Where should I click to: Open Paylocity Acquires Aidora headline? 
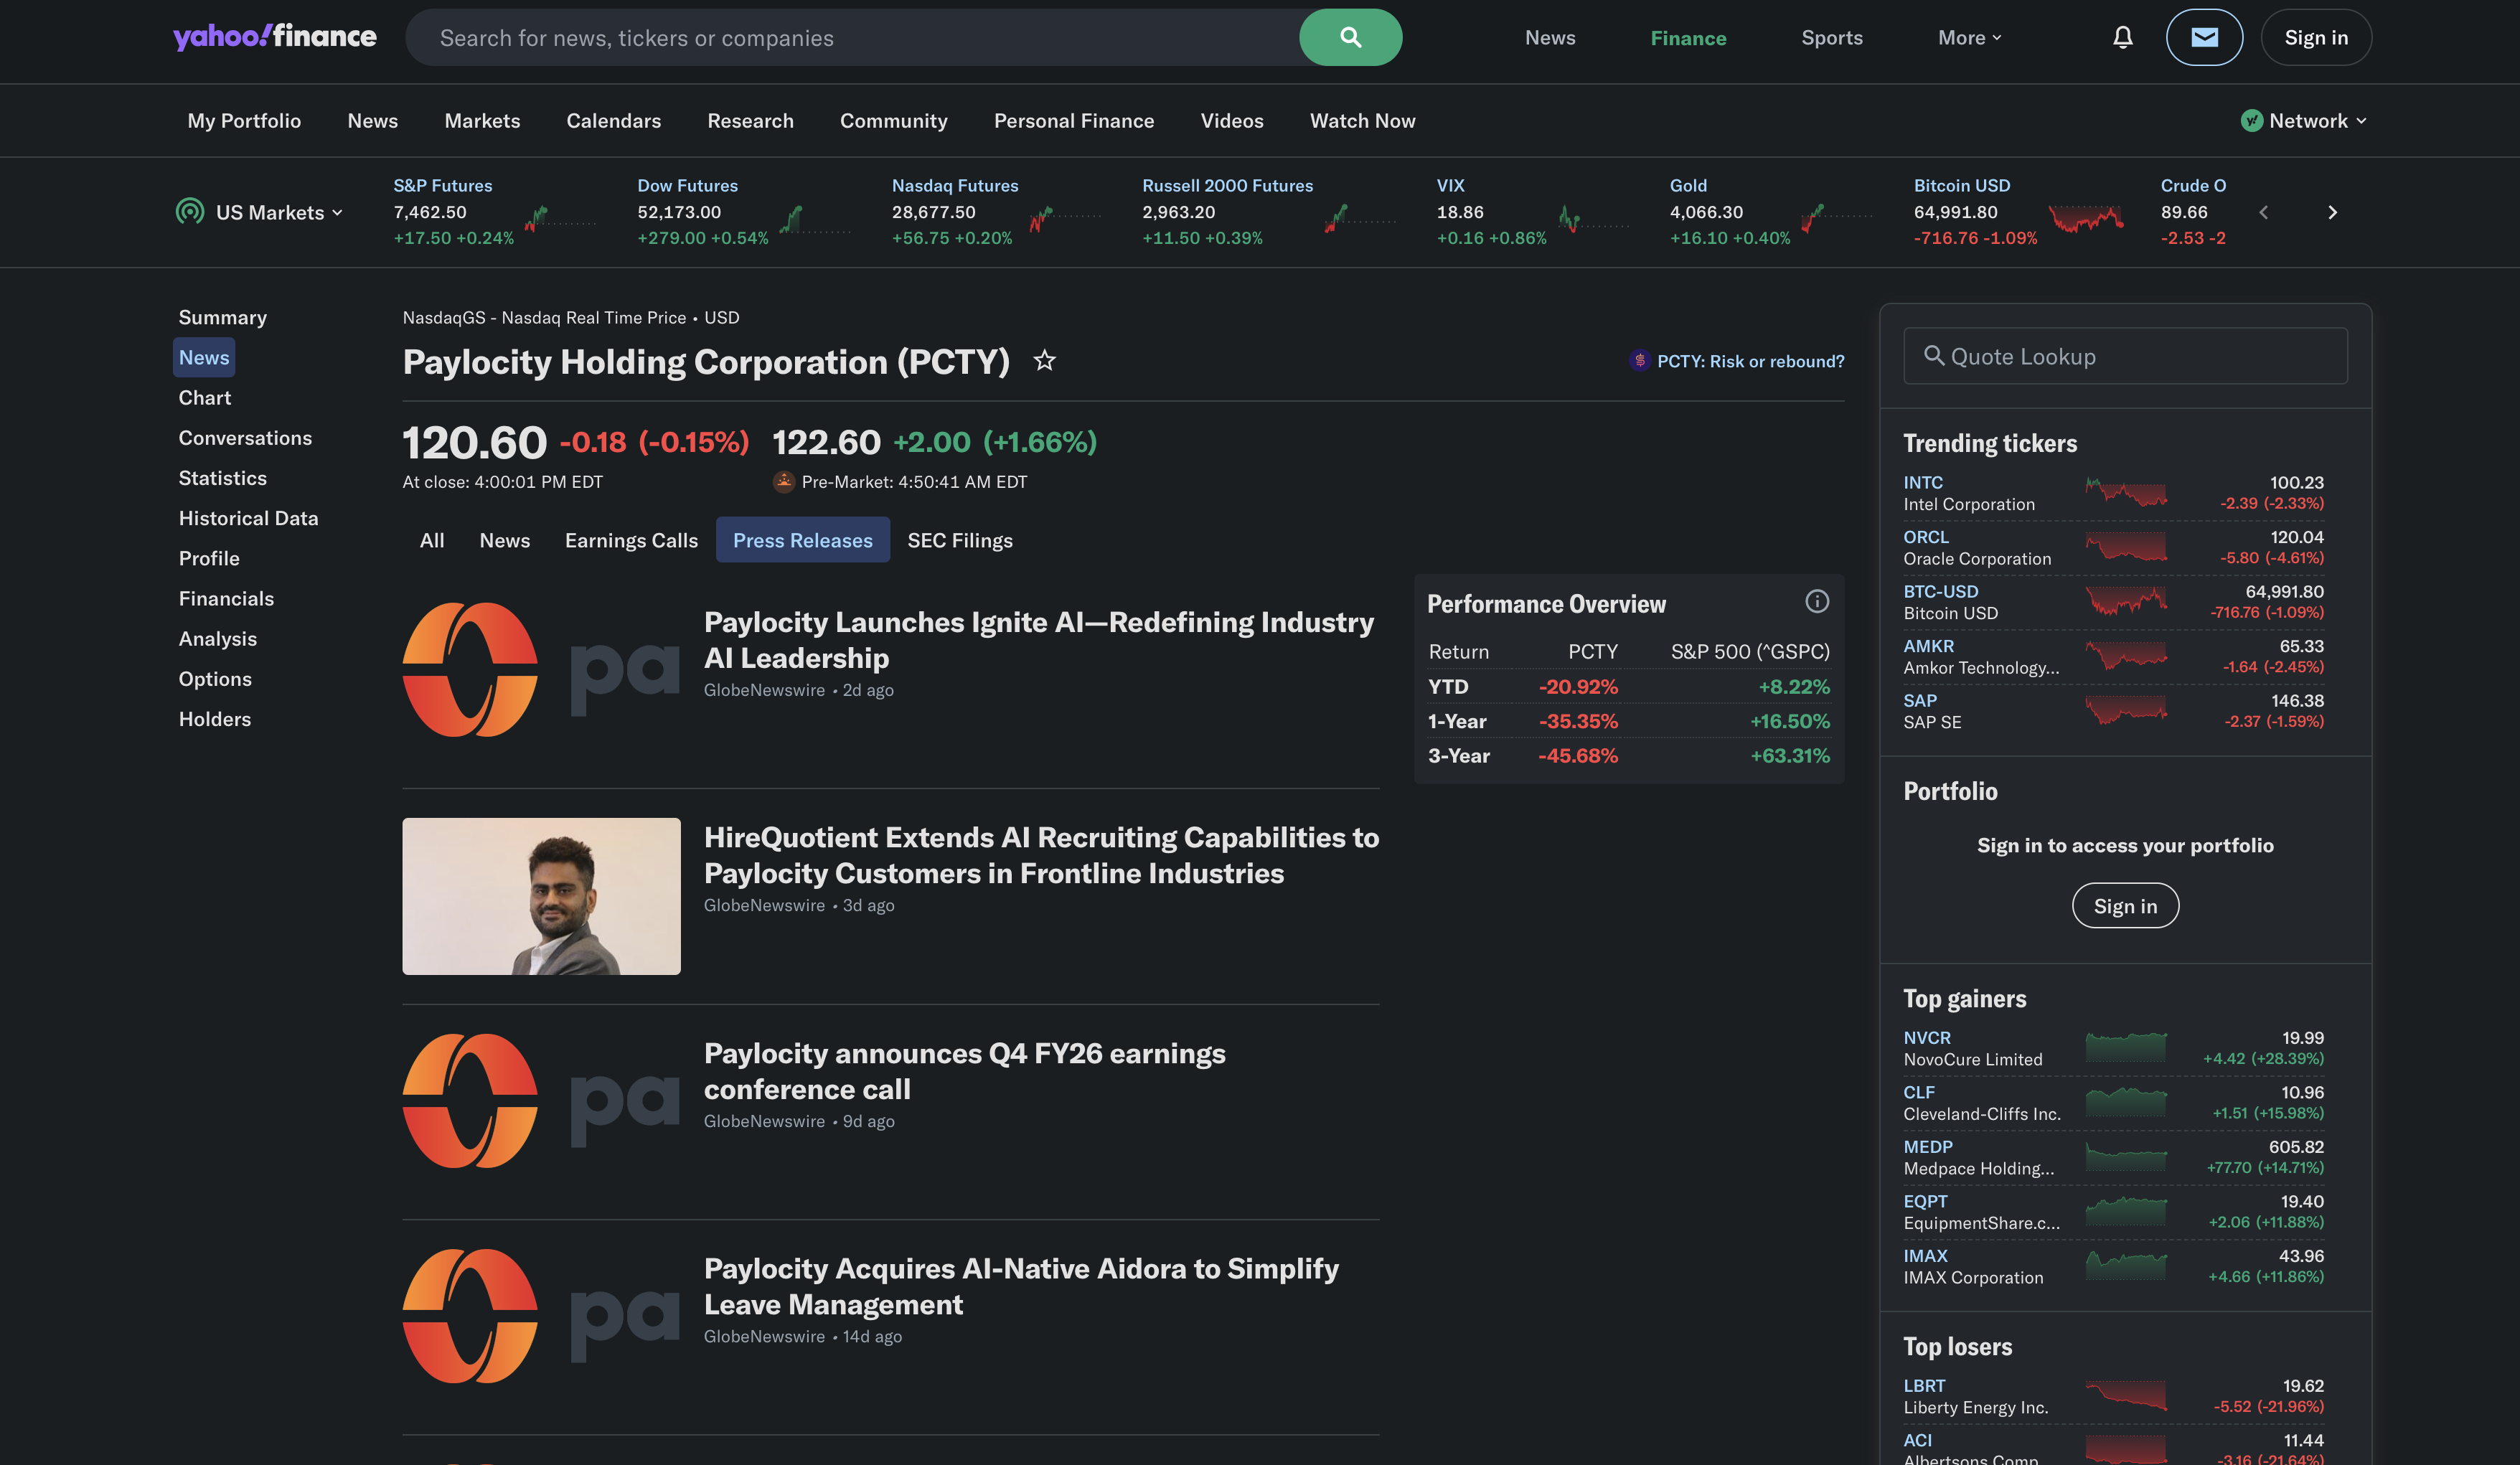coord(1021,1286)
